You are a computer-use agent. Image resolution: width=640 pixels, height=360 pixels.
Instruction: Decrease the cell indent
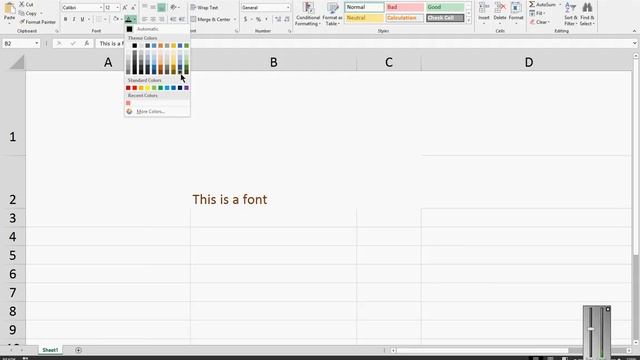173,19
